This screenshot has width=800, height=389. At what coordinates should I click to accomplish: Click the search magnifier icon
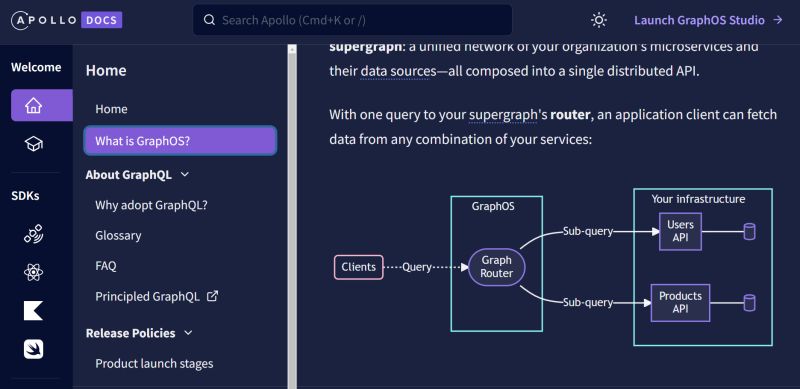(209, 20)
